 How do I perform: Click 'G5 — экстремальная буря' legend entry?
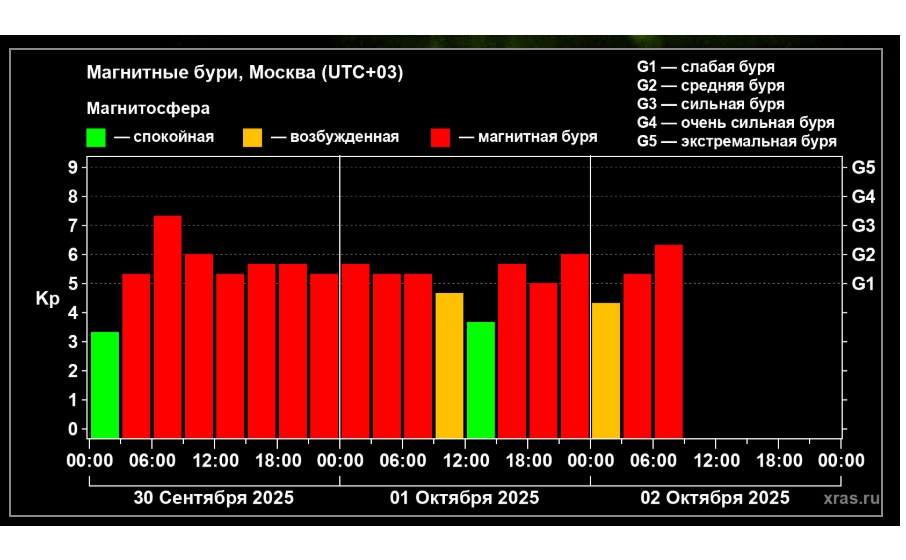pyautogui.click(x=736, y=142)
